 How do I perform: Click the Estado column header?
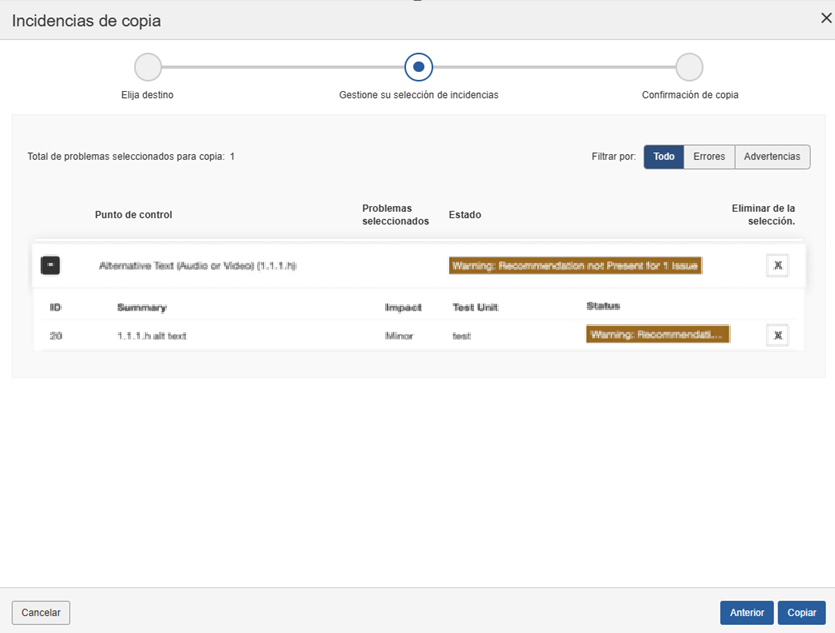coord(465,215)
